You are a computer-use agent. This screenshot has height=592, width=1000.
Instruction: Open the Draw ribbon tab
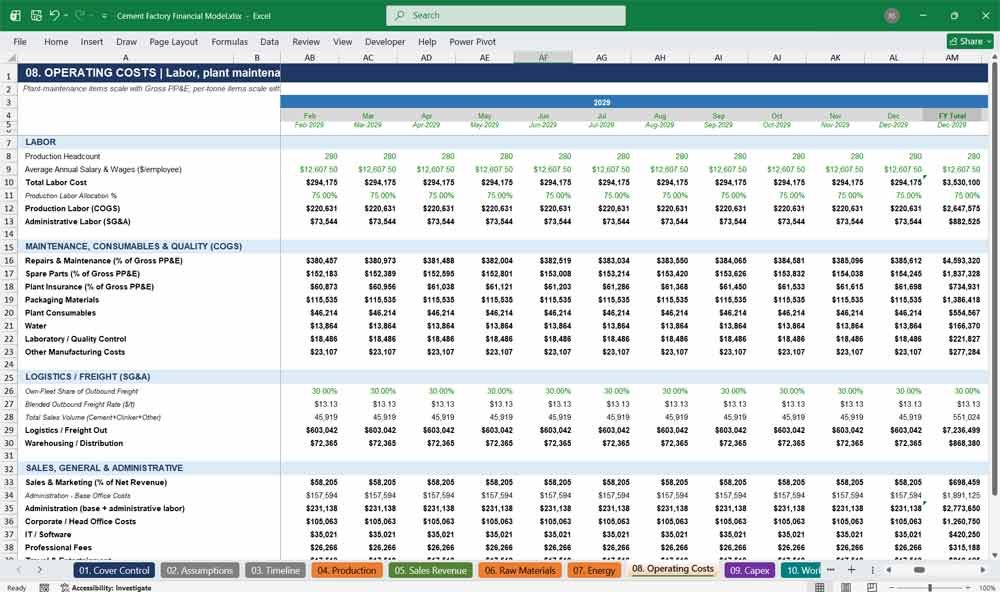click(126, 41)
